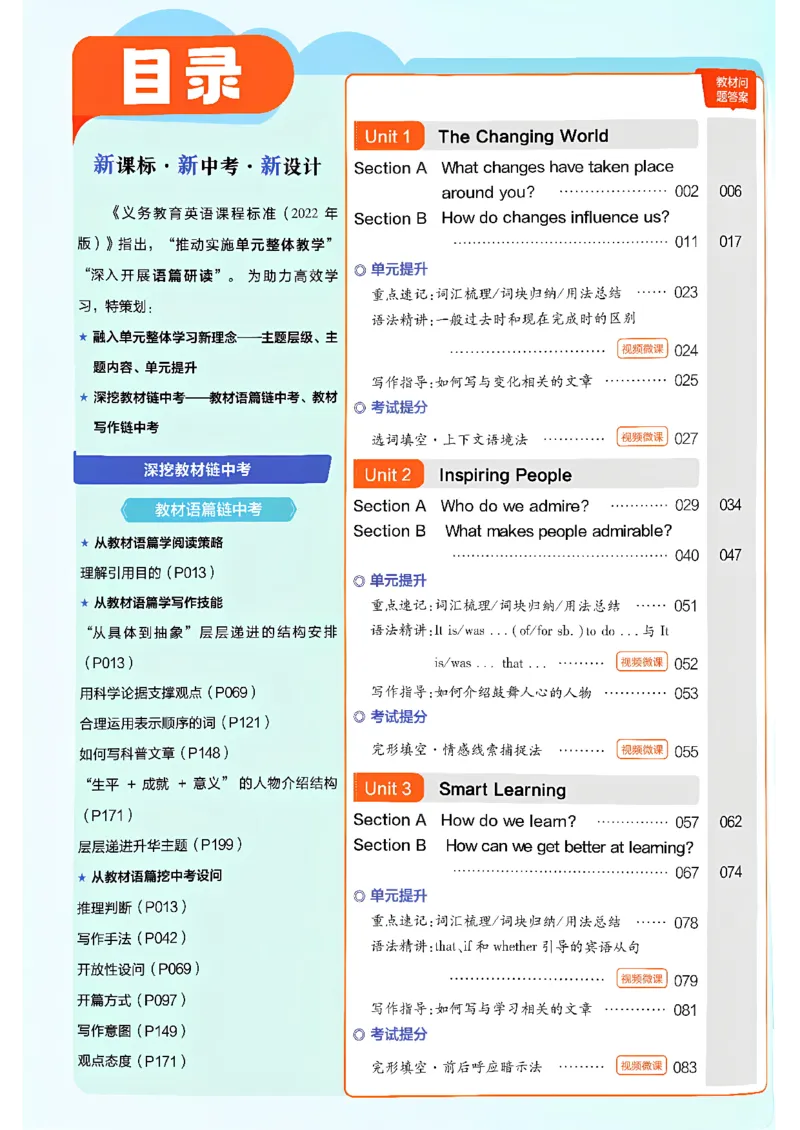Click What changes have taken place
Image resolution: width=800 pixels, height=1130 pixels.
(557, 167)
